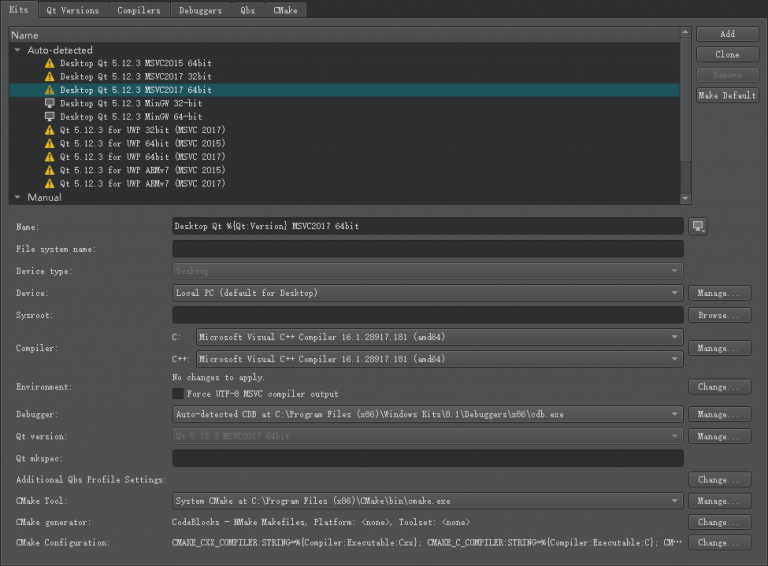The height and width of the screenshot is (566, 768).
Task: Click warning icon beside UWP ARMv7 (MSVC 2015)
Action: (x=49, y=170)
